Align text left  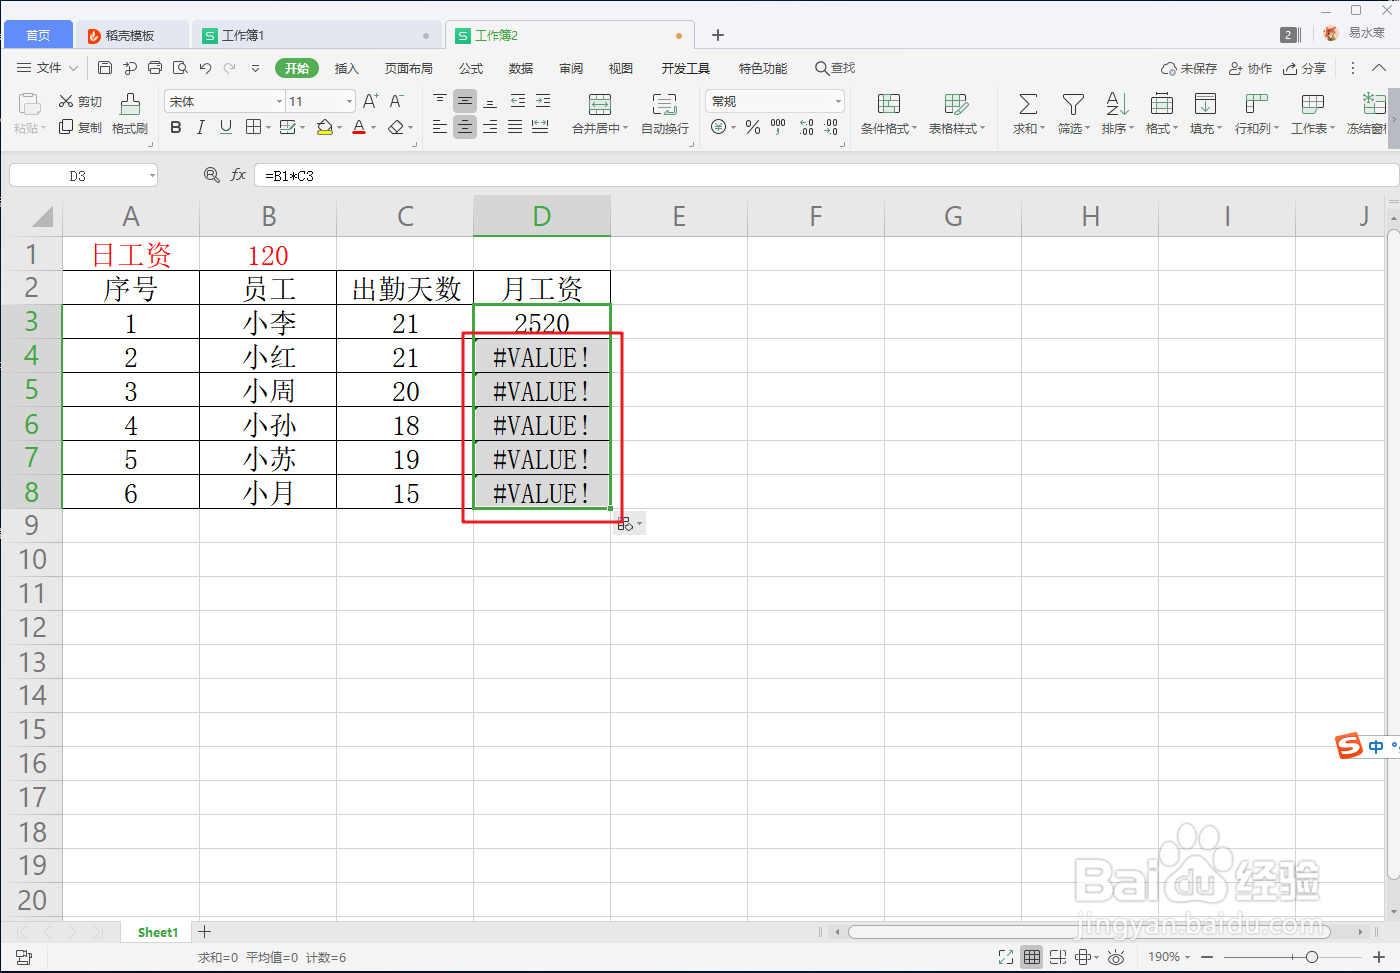pos(440,127)
